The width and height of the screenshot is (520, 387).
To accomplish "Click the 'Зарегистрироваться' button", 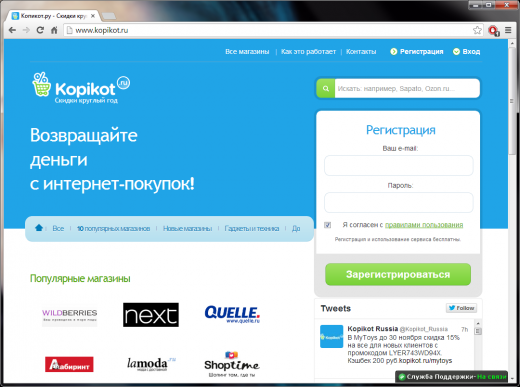I will pyautogui.click(x=398, y=274).
